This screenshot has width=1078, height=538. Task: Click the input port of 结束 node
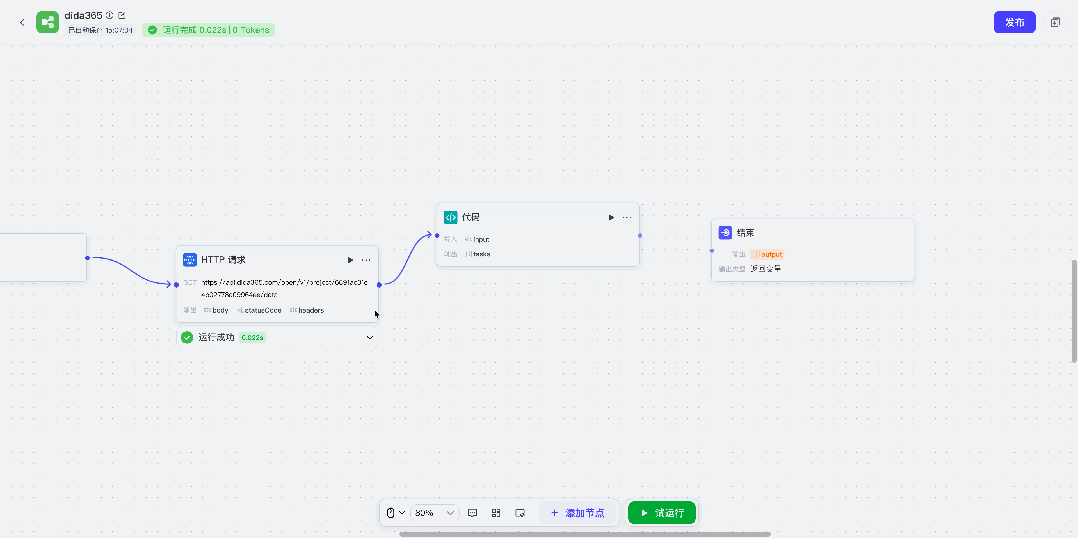click(712, 251)
